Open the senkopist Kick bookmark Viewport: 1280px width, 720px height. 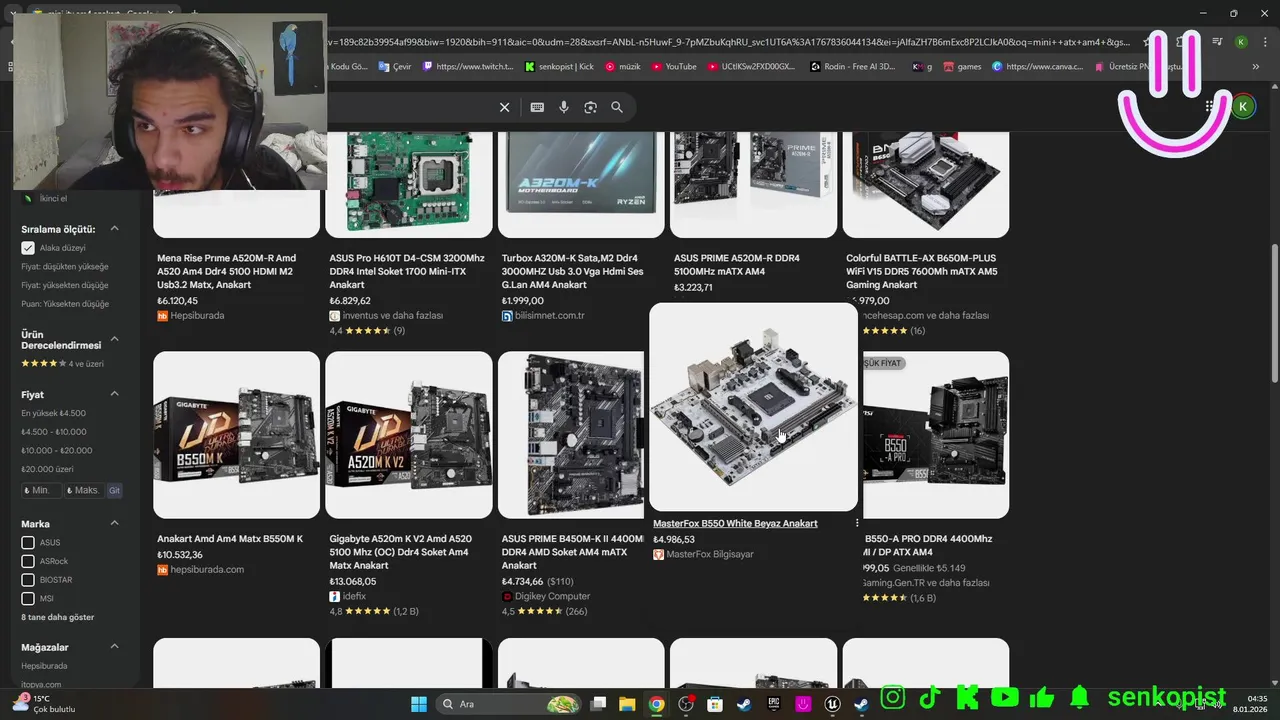(x=559, y=67)
